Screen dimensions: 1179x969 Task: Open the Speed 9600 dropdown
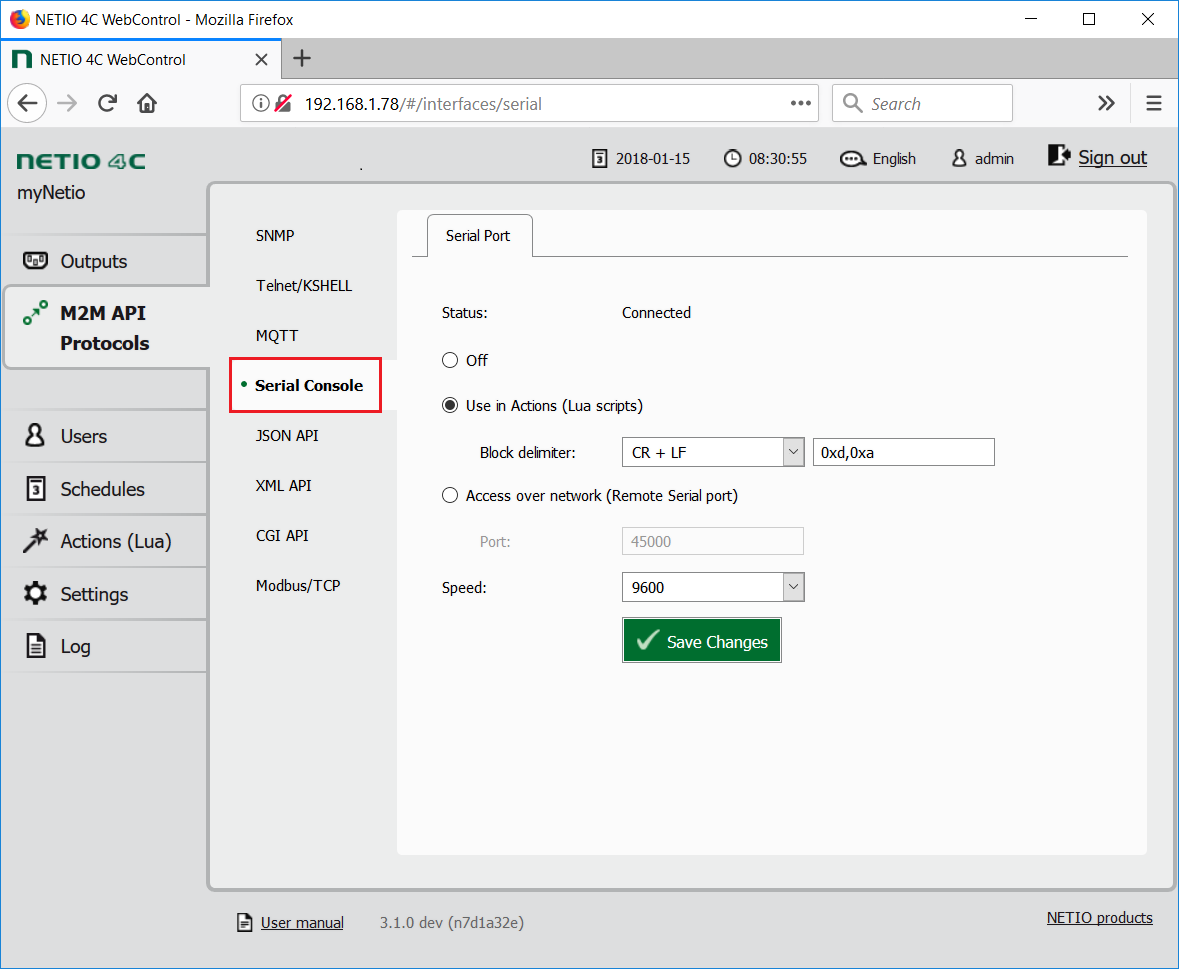point(713,587)
